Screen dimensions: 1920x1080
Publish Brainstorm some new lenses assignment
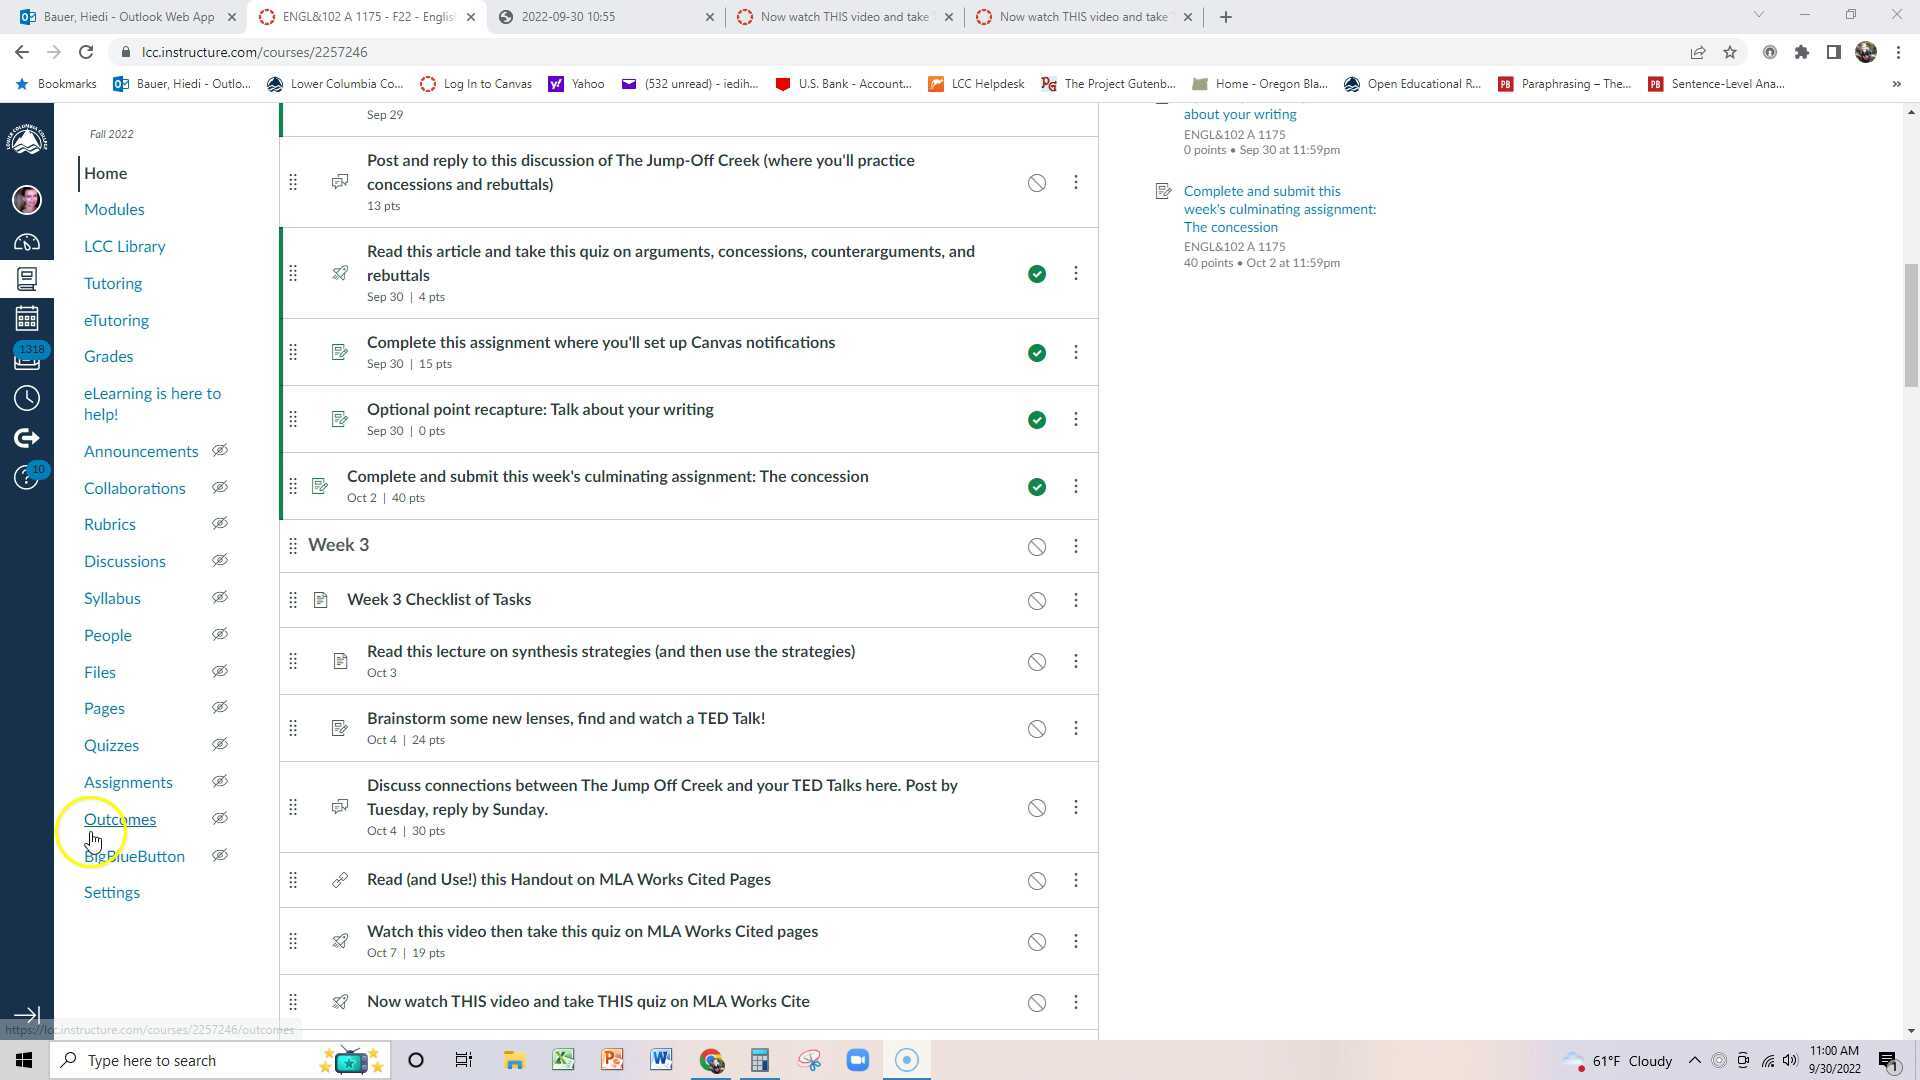pyautogui.click(x=1037, y=729)
